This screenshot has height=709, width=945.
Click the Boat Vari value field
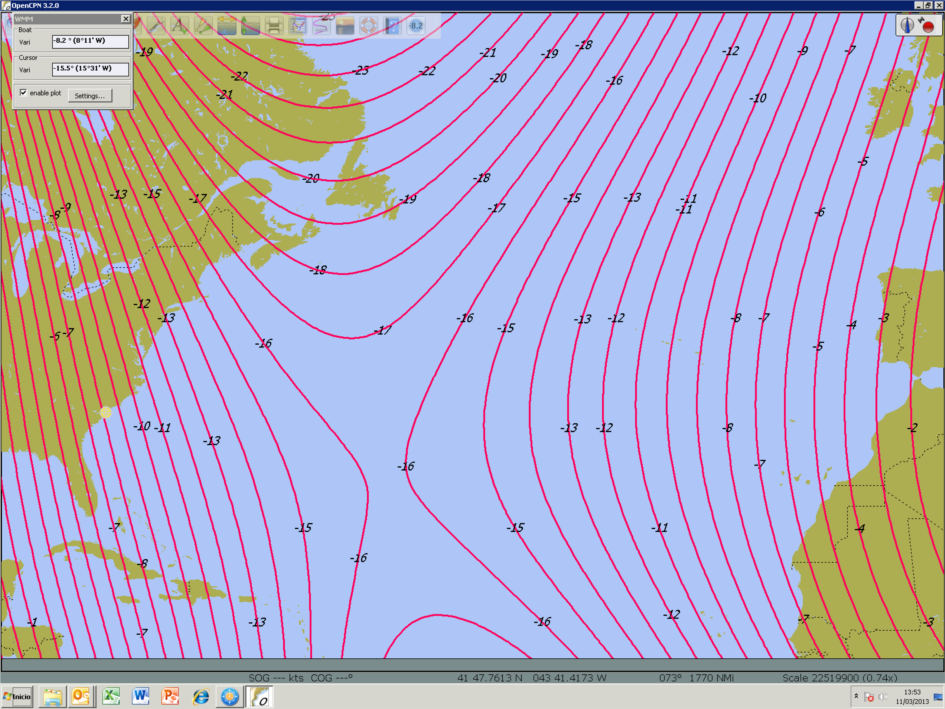click(90, 41)
